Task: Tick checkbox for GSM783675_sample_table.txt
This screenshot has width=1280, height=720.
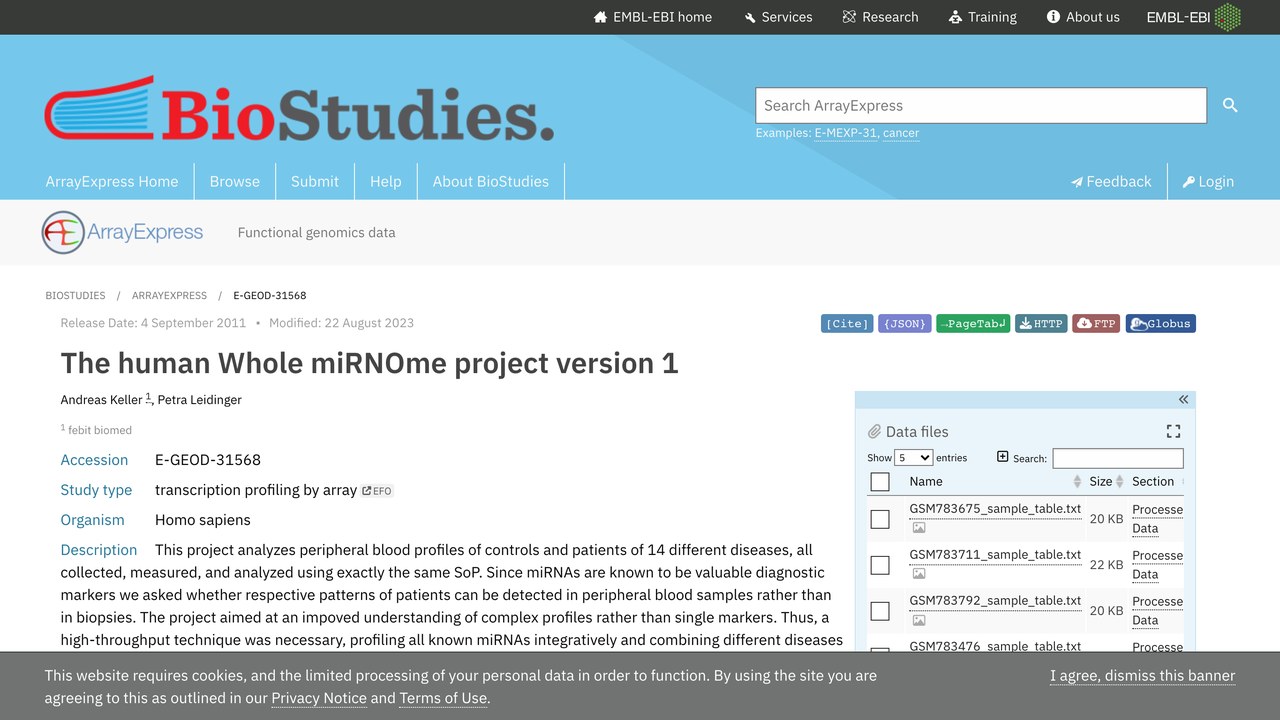Action: [x=880, y=519]
